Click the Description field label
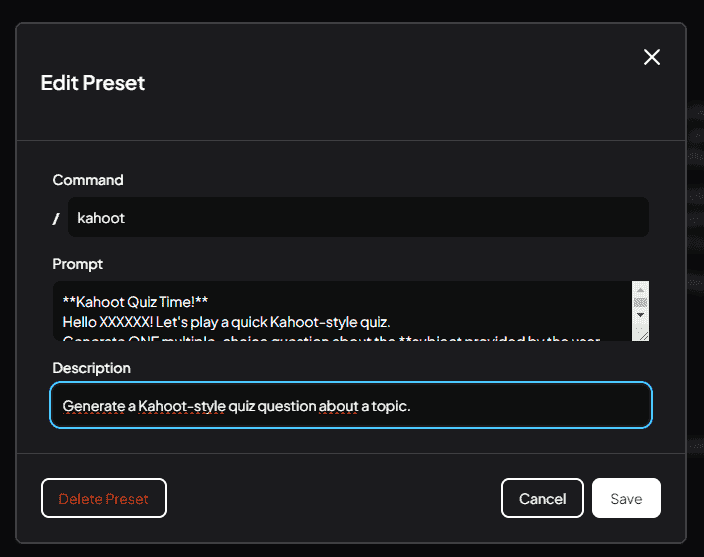Image resolution: width=704 pixels, height=557 pixels. (x=92, y=368)
